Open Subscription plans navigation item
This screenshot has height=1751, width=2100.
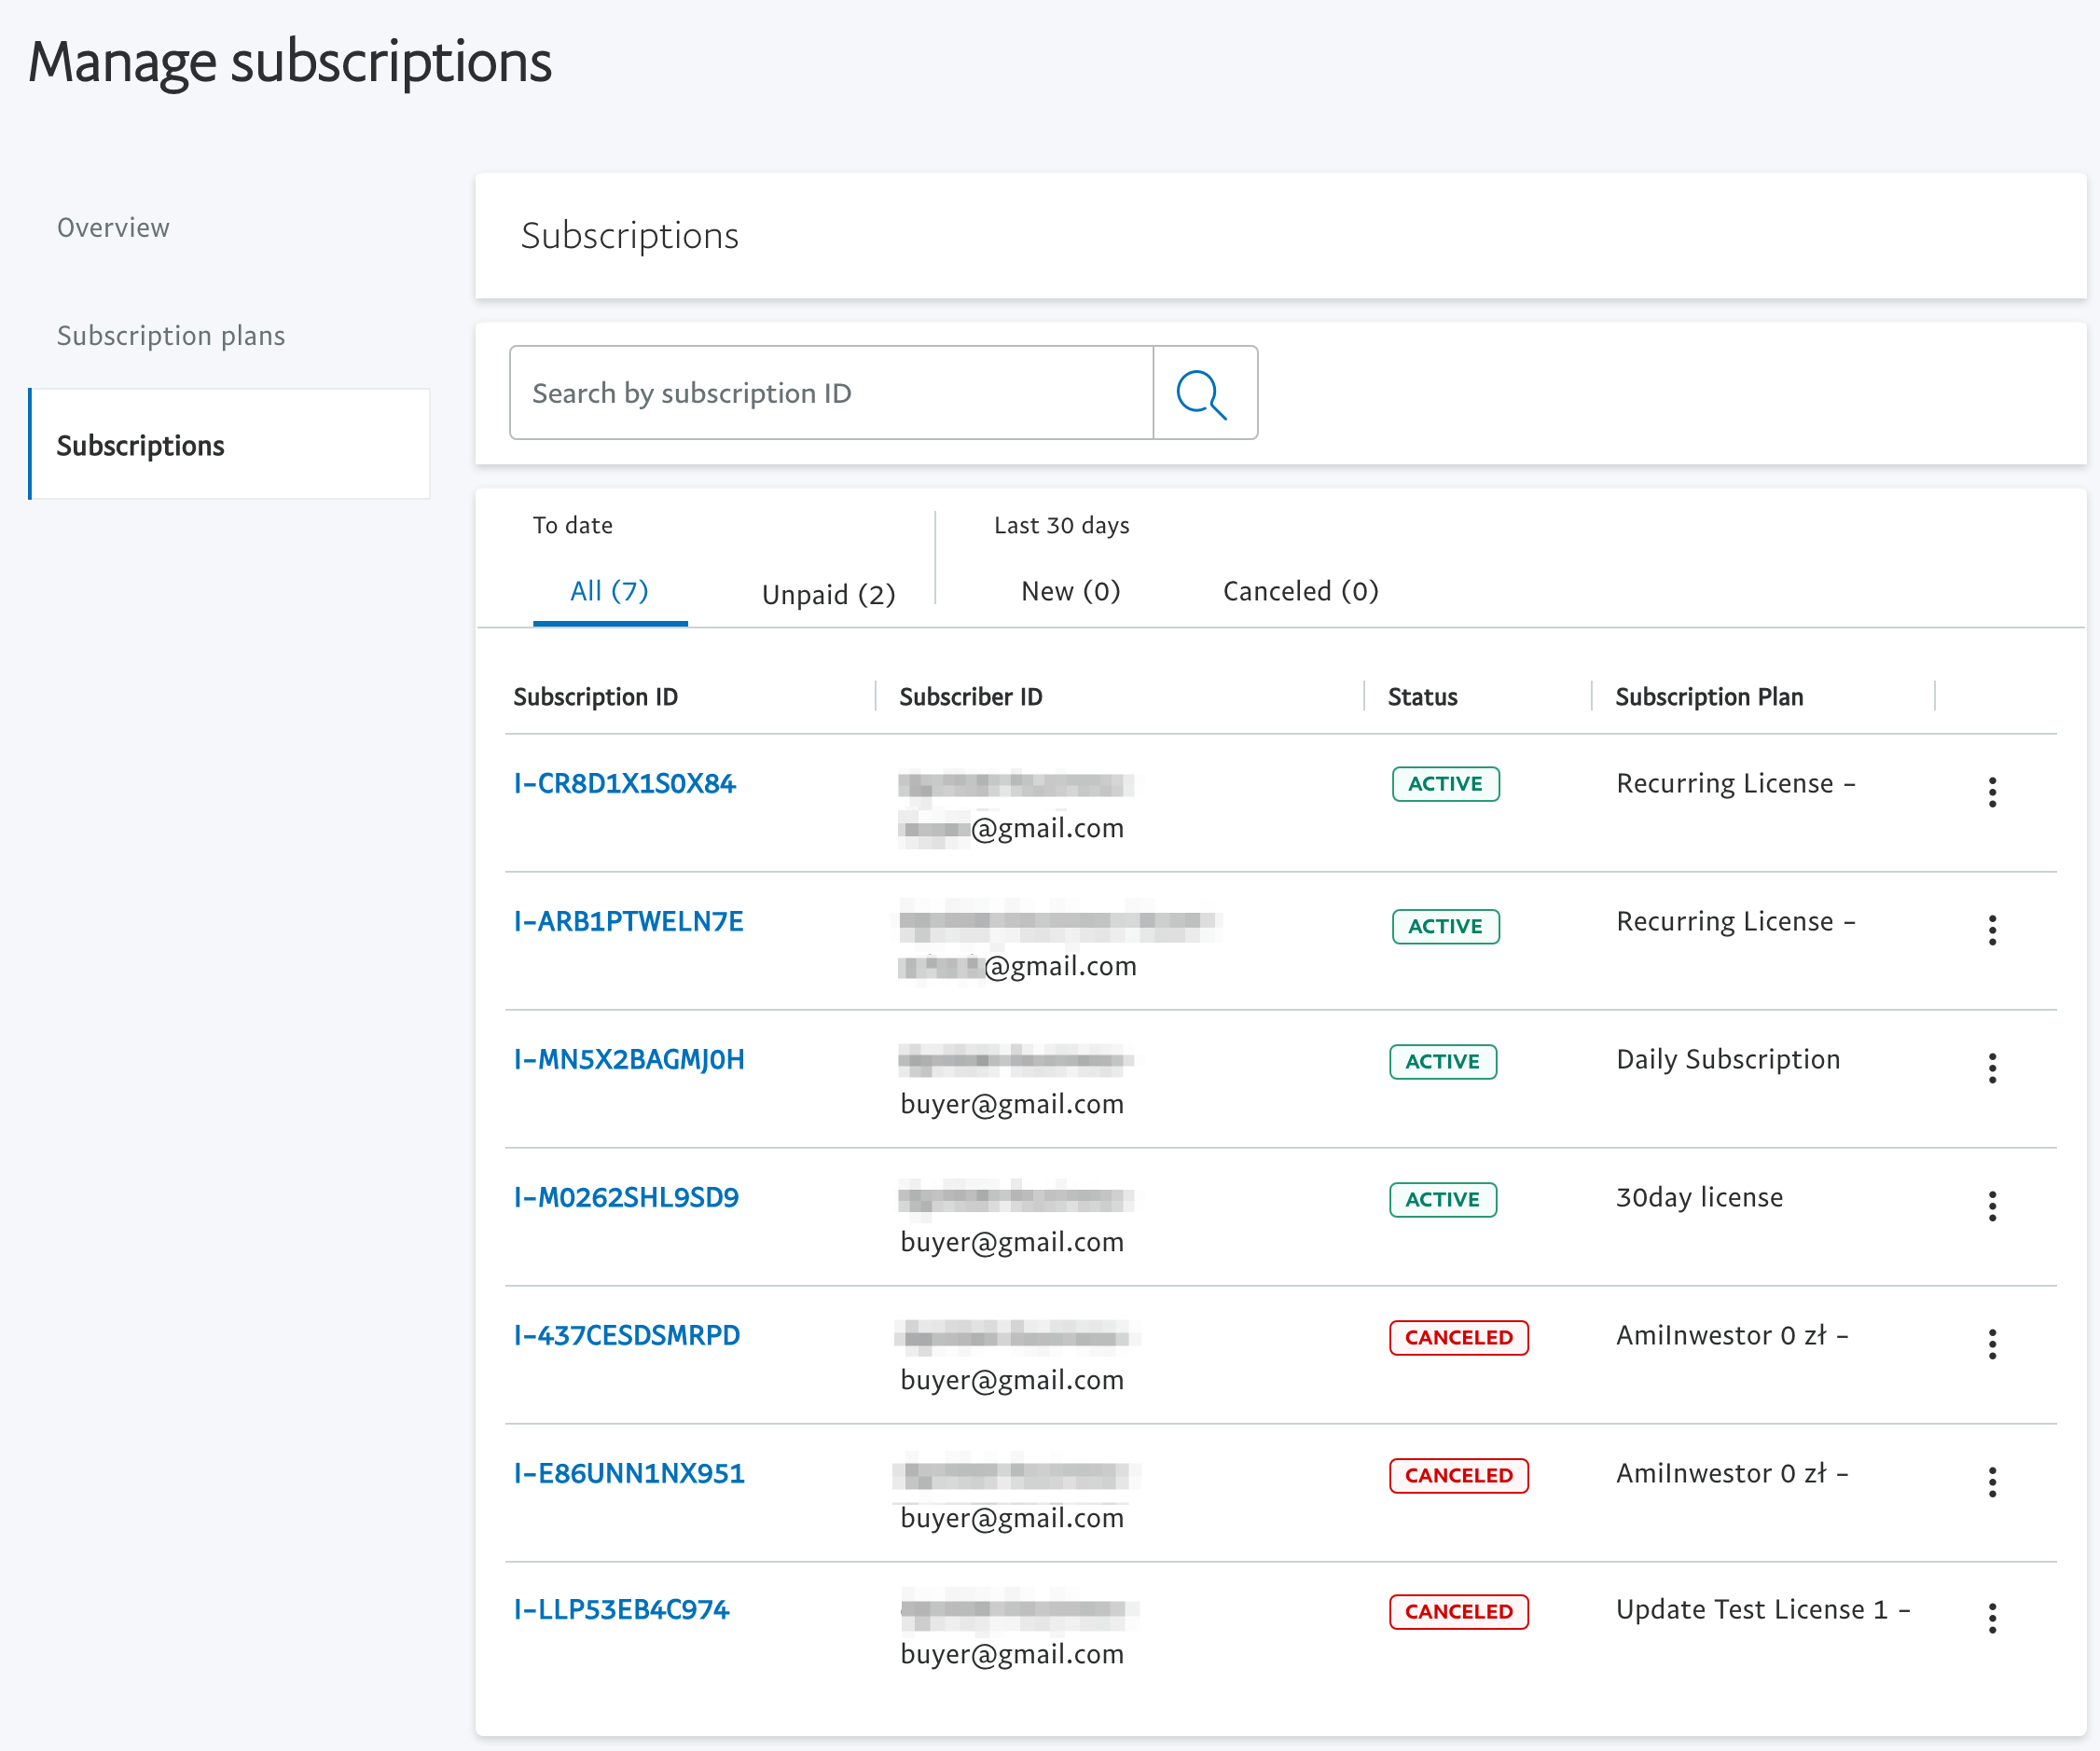(x=168, y=337)
